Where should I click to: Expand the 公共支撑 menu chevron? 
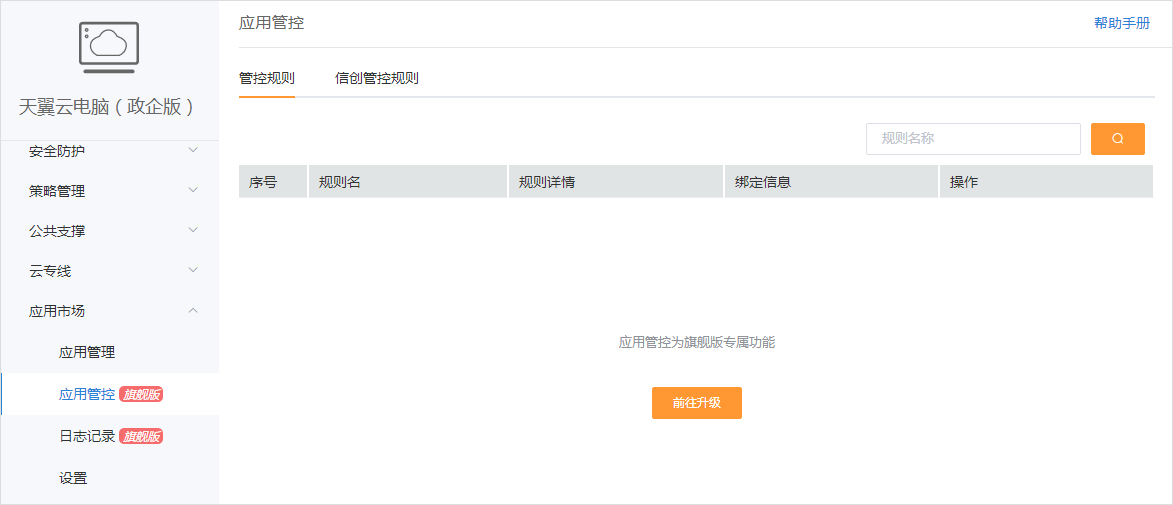pyautogui.click(x=194, y=231)
